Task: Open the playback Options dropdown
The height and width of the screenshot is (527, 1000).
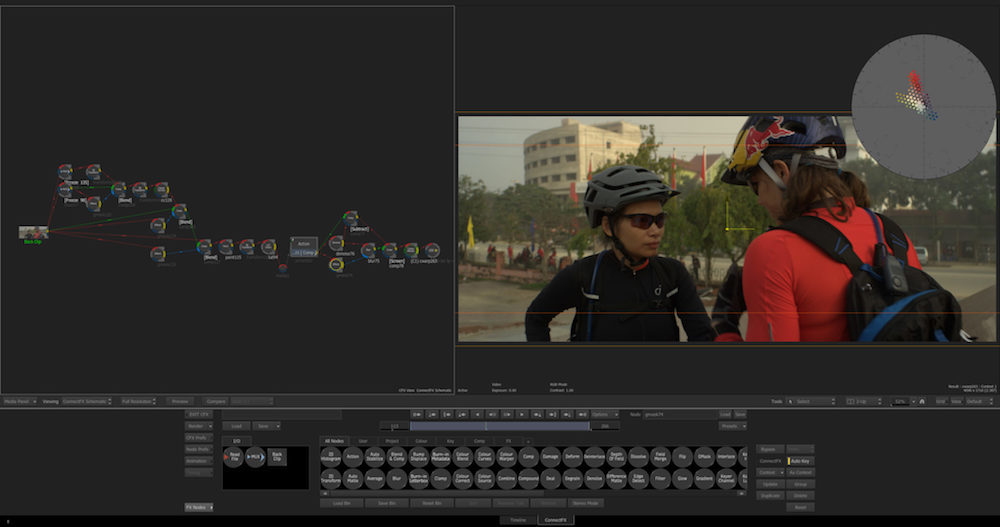Action: point(603,414)
